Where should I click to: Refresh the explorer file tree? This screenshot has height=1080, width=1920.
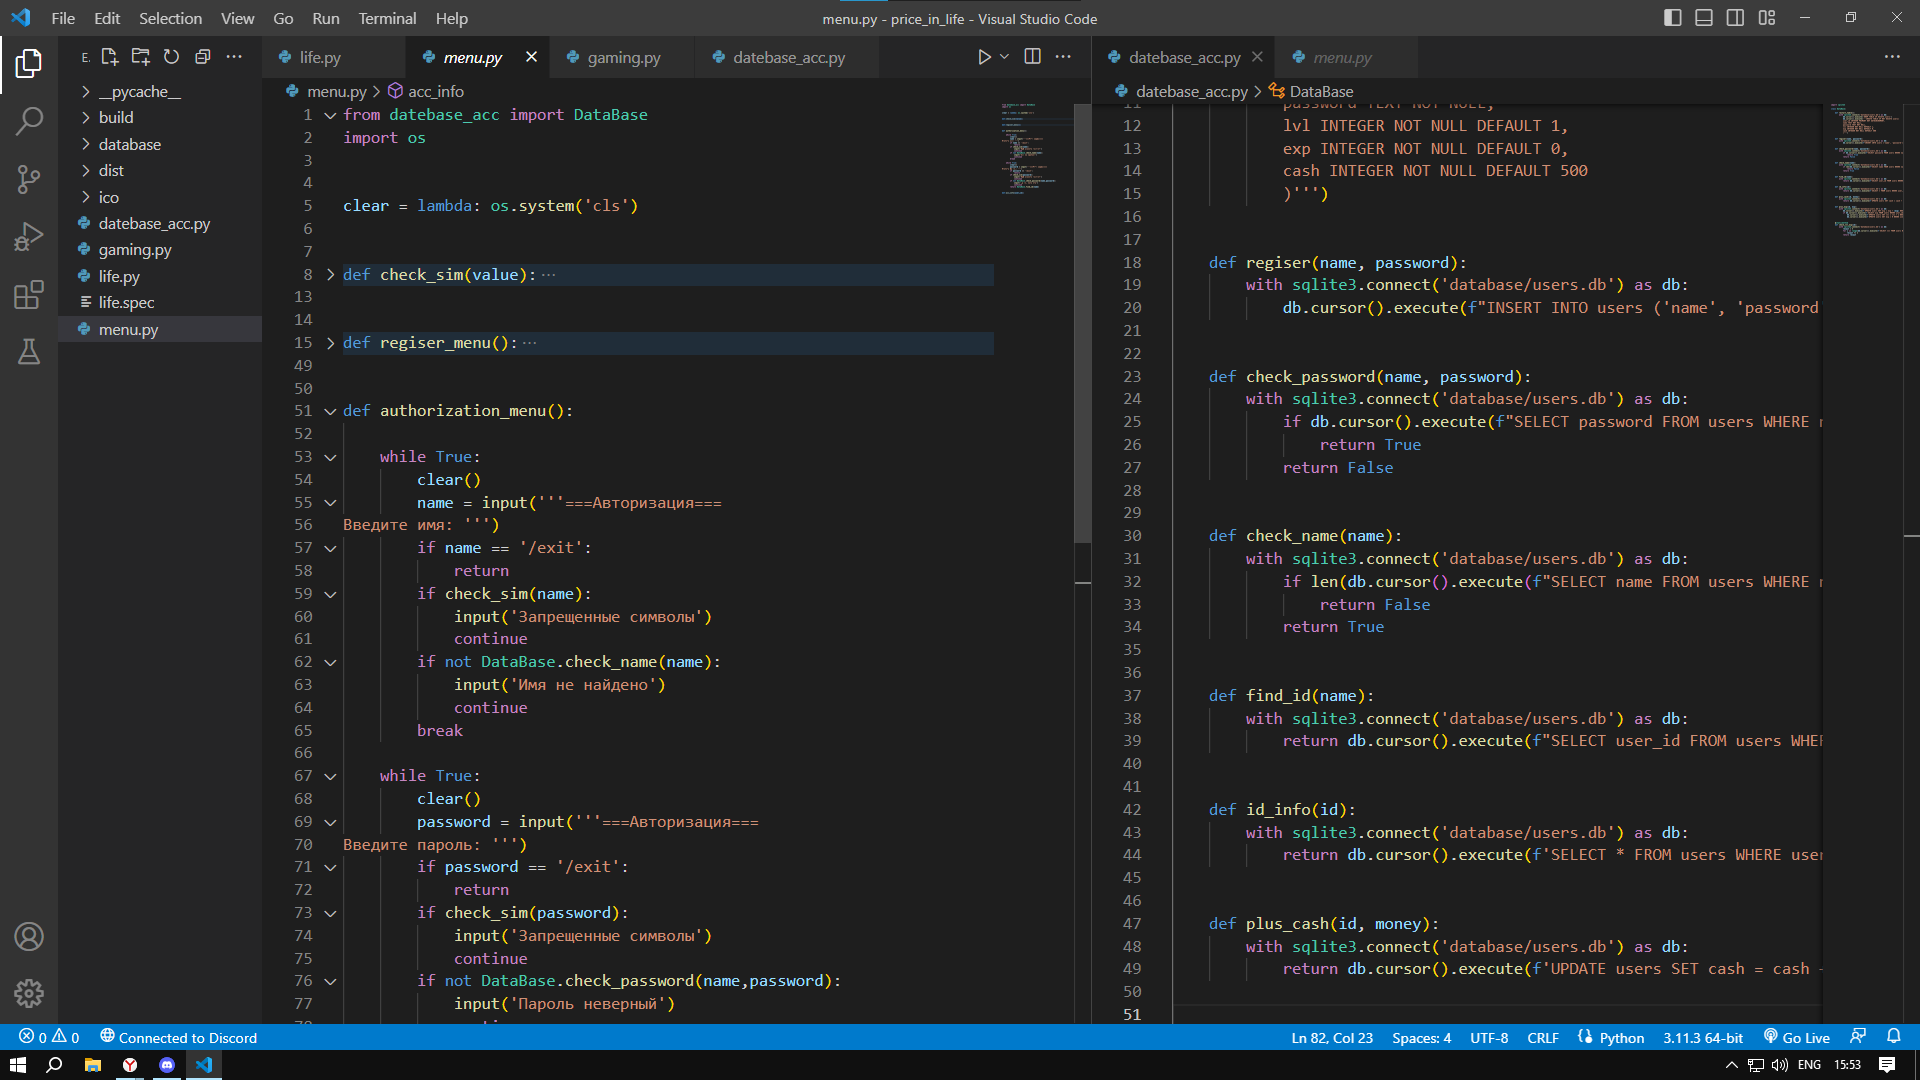[x=172, y=57]
